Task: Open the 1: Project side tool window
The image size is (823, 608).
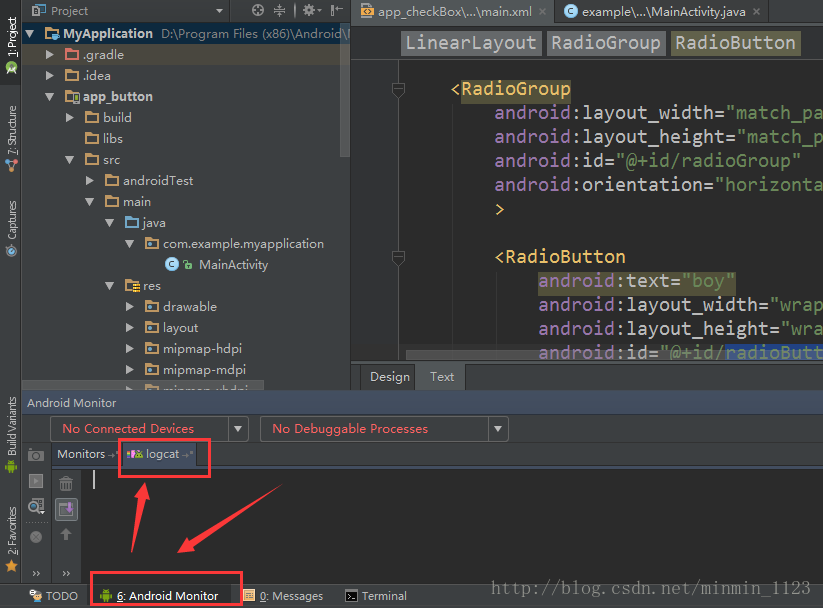Action: pos(11,45)
